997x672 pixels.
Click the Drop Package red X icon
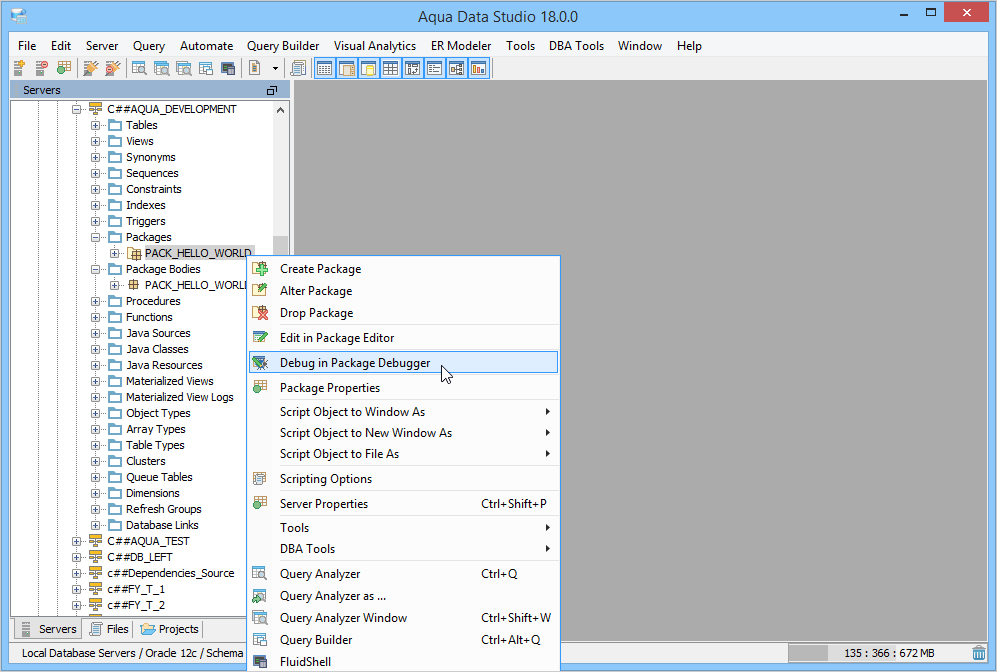(x=260, y=313)
